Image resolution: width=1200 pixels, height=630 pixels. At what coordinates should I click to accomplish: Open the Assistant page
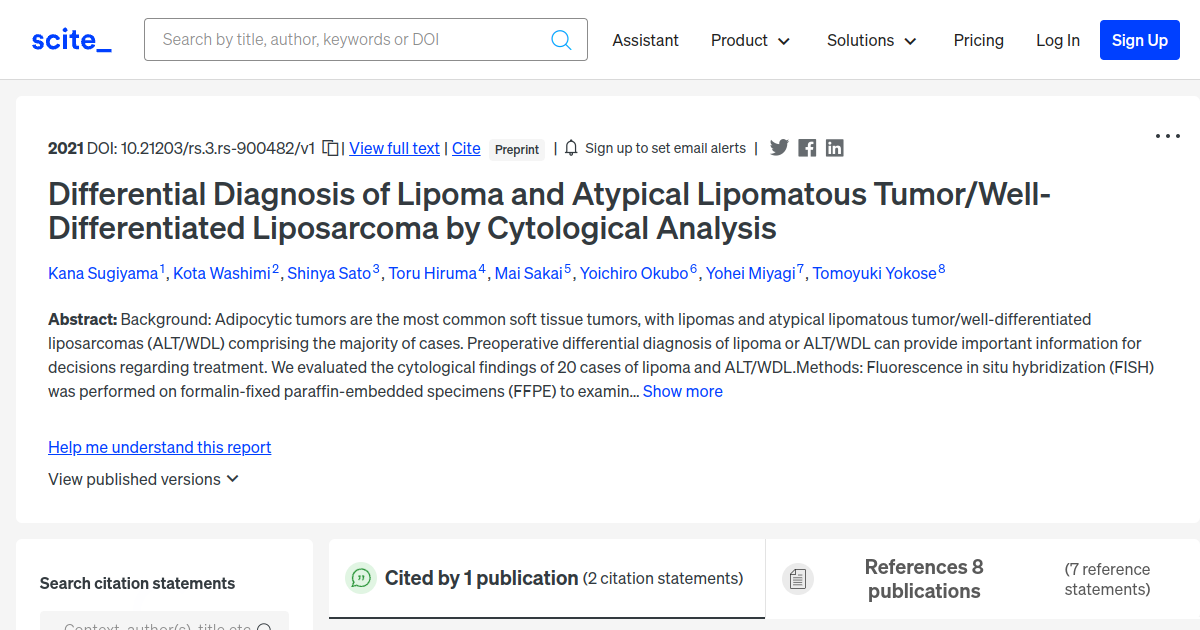645,40
